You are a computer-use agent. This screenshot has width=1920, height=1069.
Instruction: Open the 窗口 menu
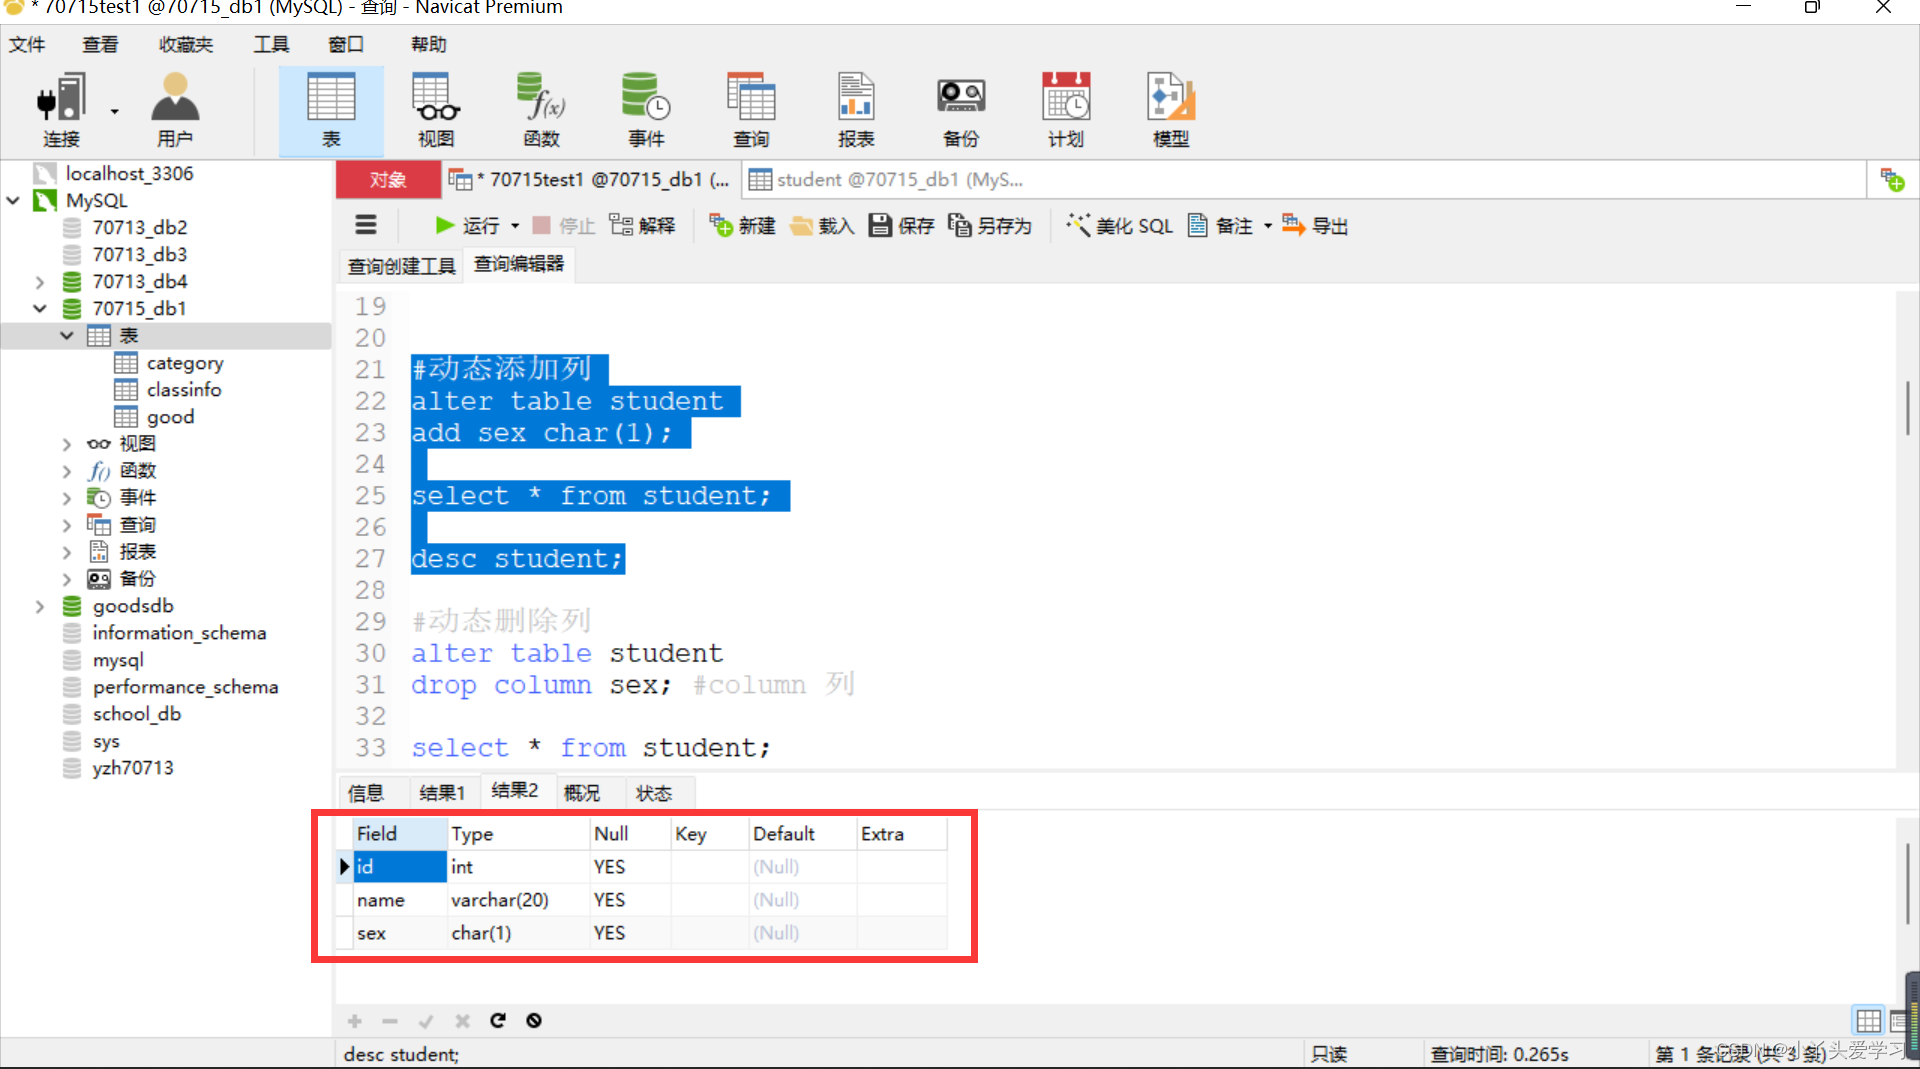pyautogui.click(x=346, y=44)
